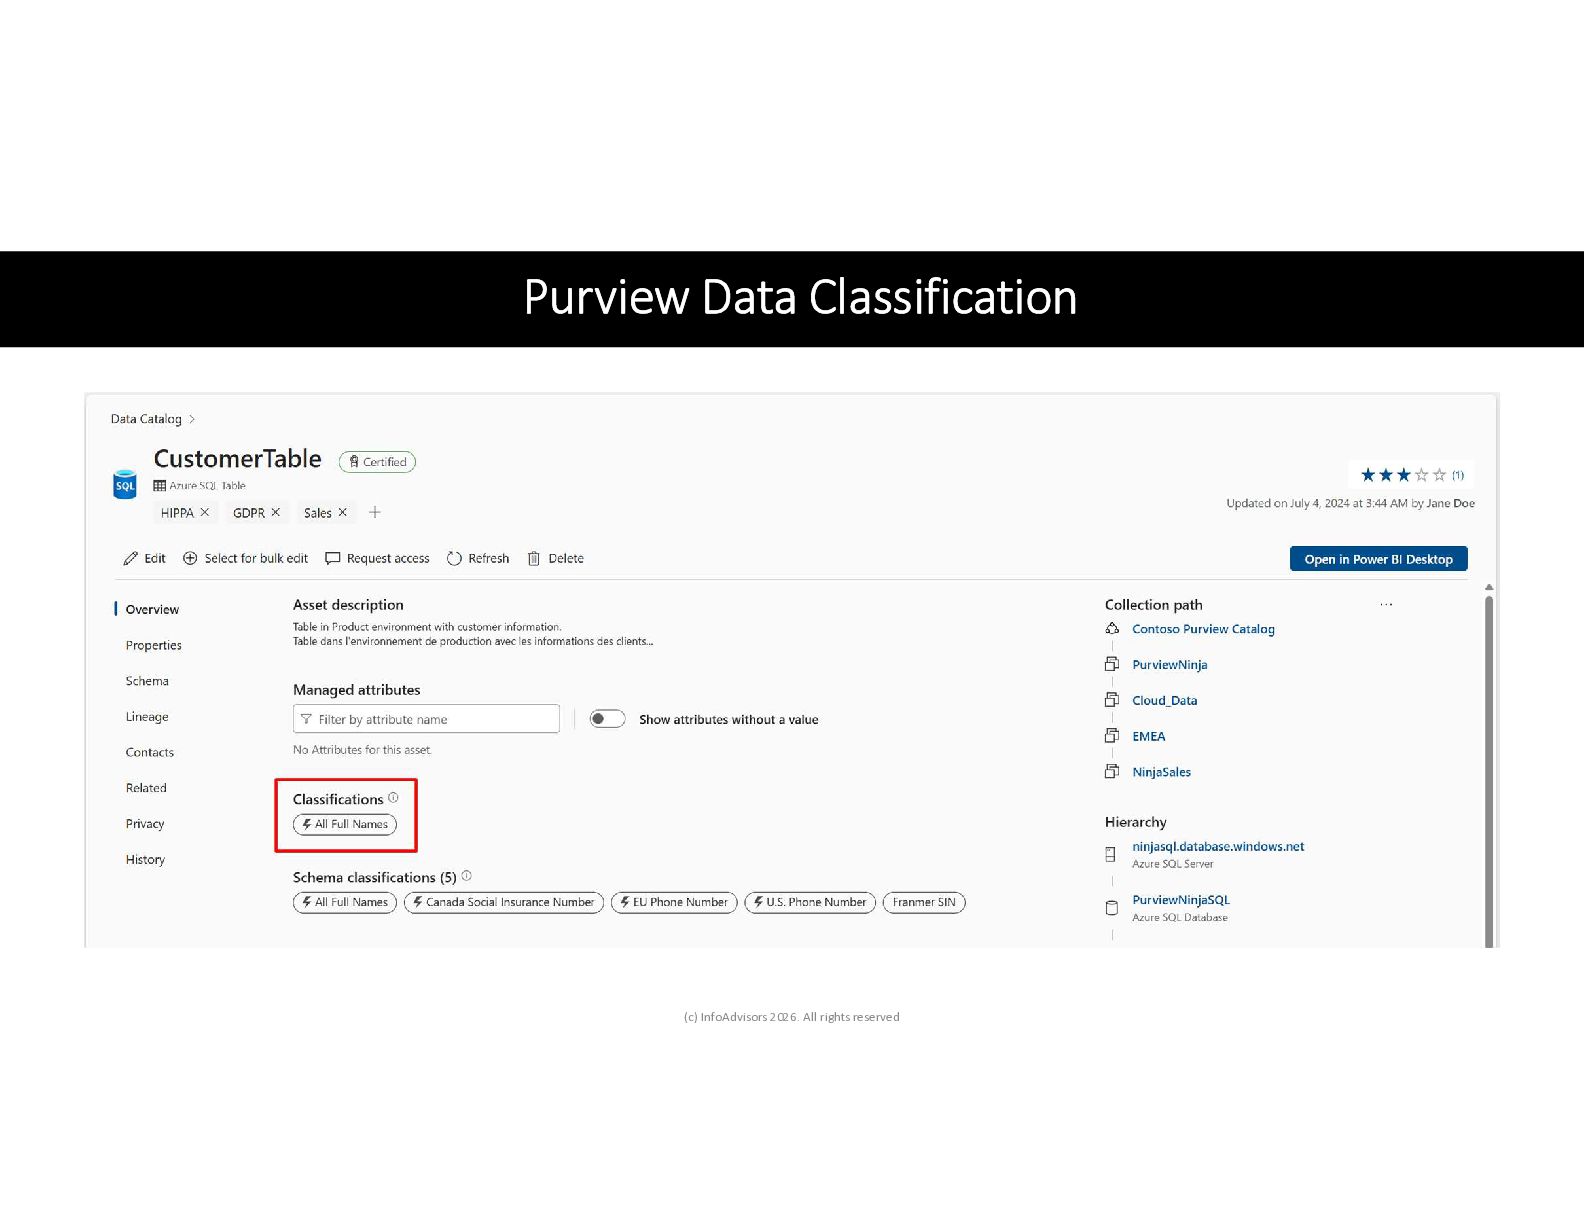Select U.S. Phone Number chip
1584x1224 pixels.
coord(810,902)
